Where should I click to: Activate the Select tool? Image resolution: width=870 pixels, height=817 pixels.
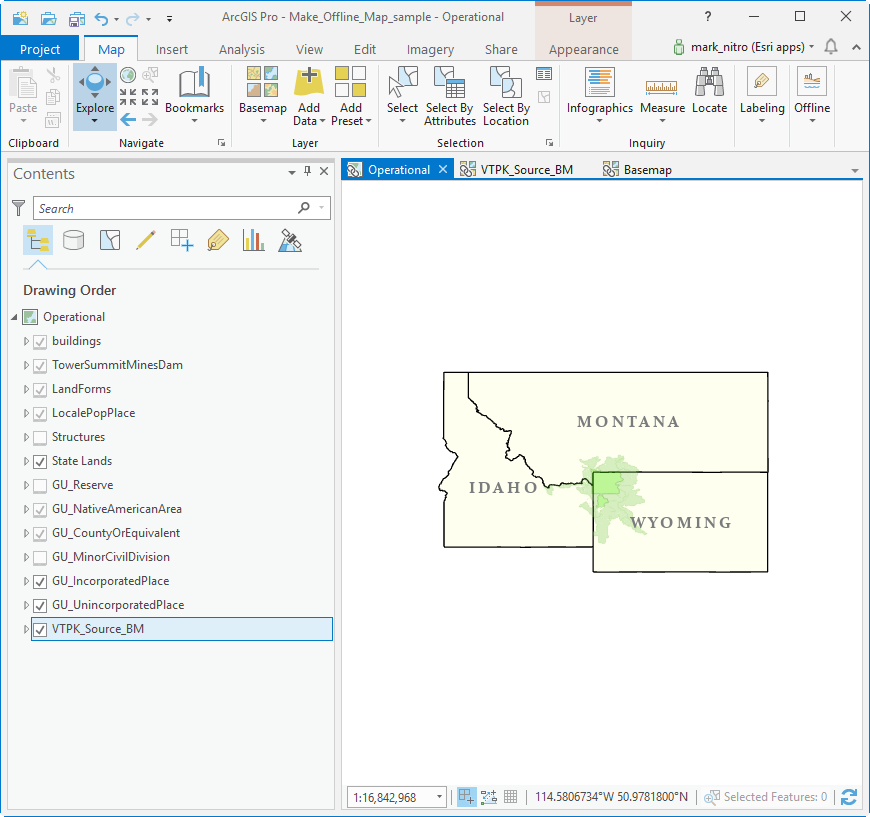click(x=402, y=94)
